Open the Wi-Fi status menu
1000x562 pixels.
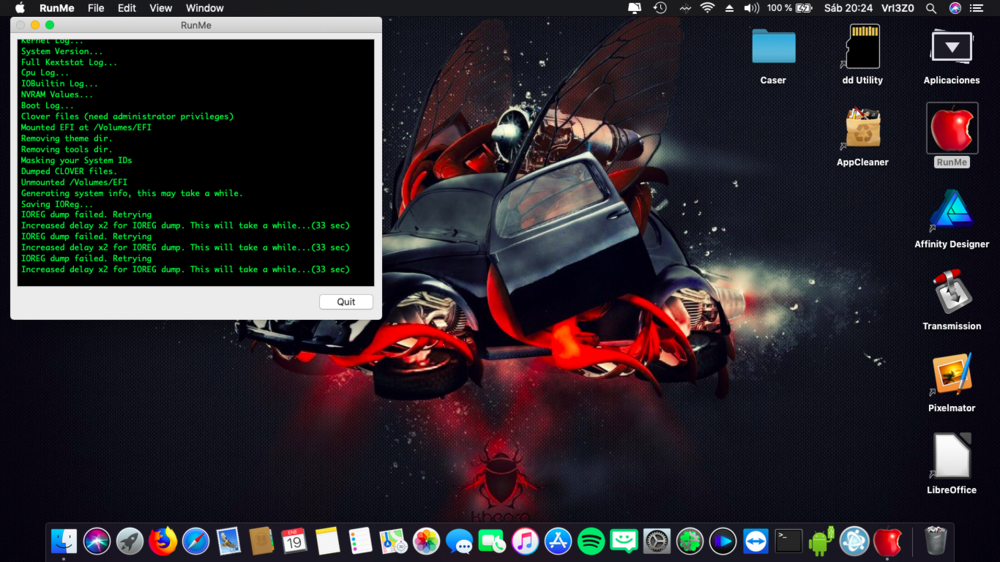(x=707, y=8)
